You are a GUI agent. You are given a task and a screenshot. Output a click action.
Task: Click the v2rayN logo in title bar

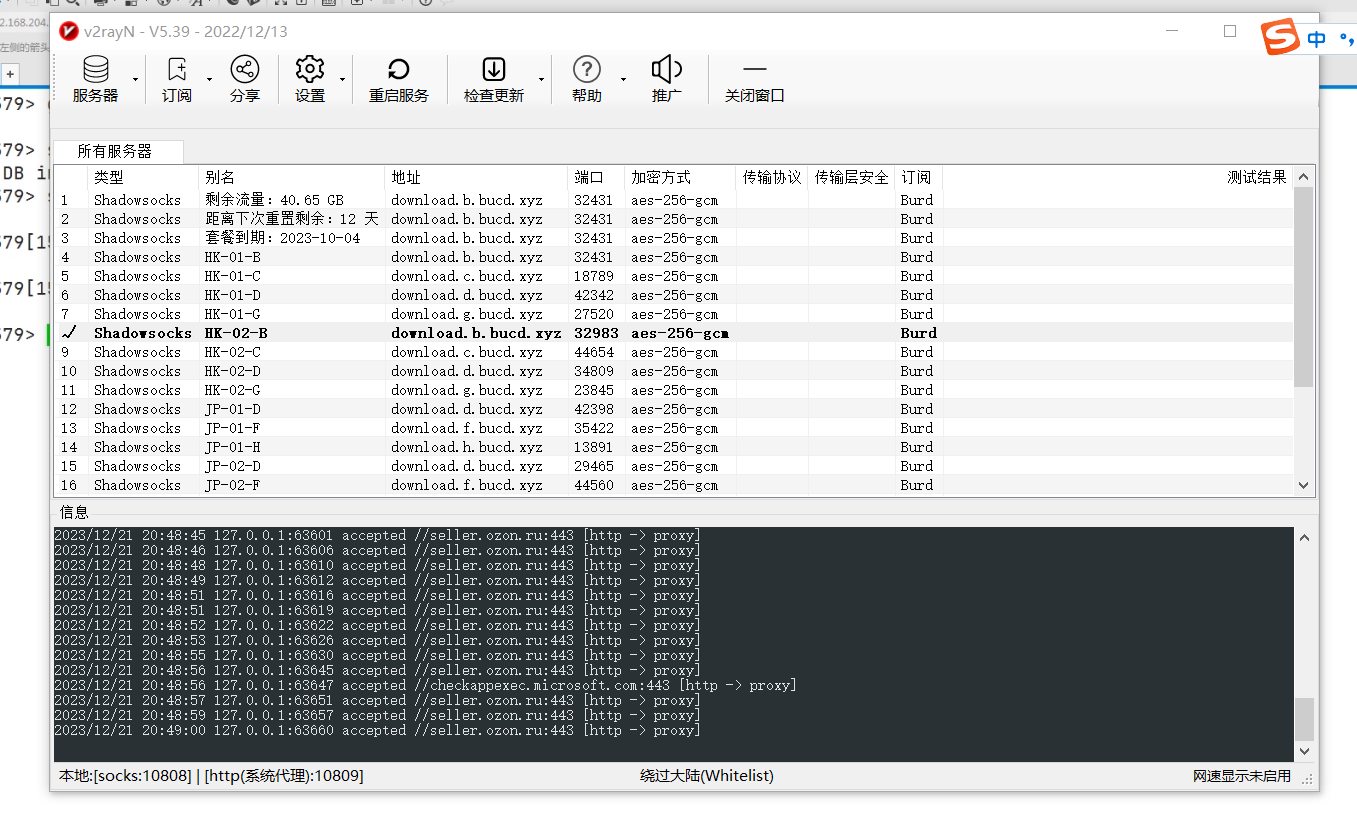(69, 31)
